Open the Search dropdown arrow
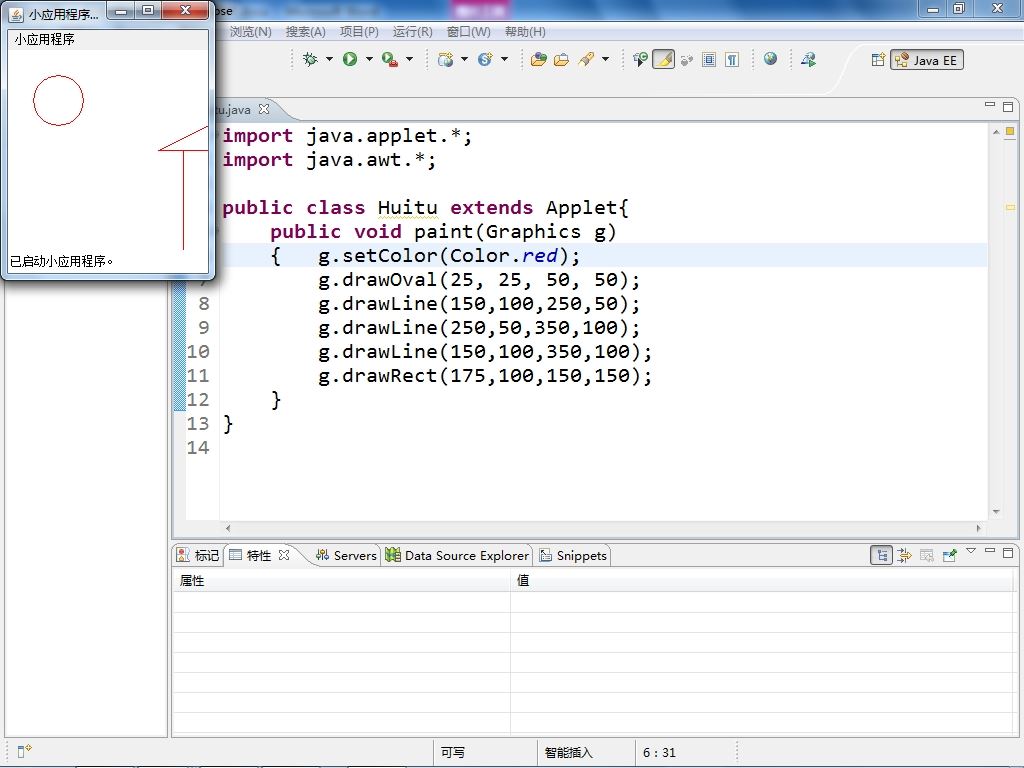 (605, 59)
